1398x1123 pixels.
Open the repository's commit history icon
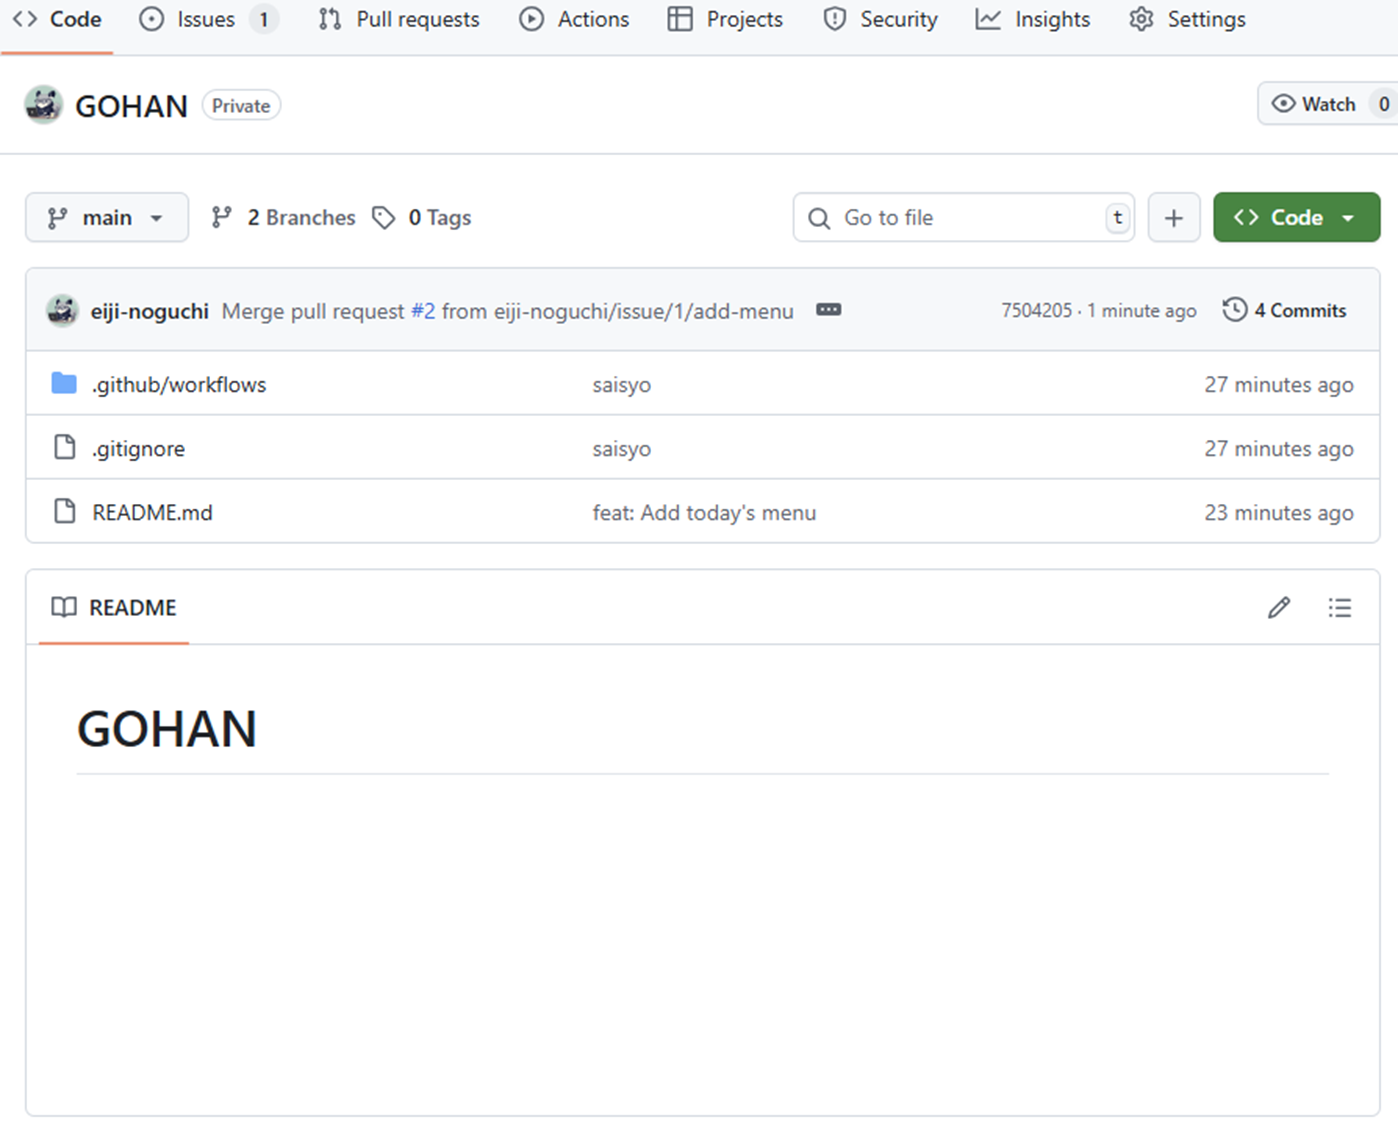tap(1234, 310)
